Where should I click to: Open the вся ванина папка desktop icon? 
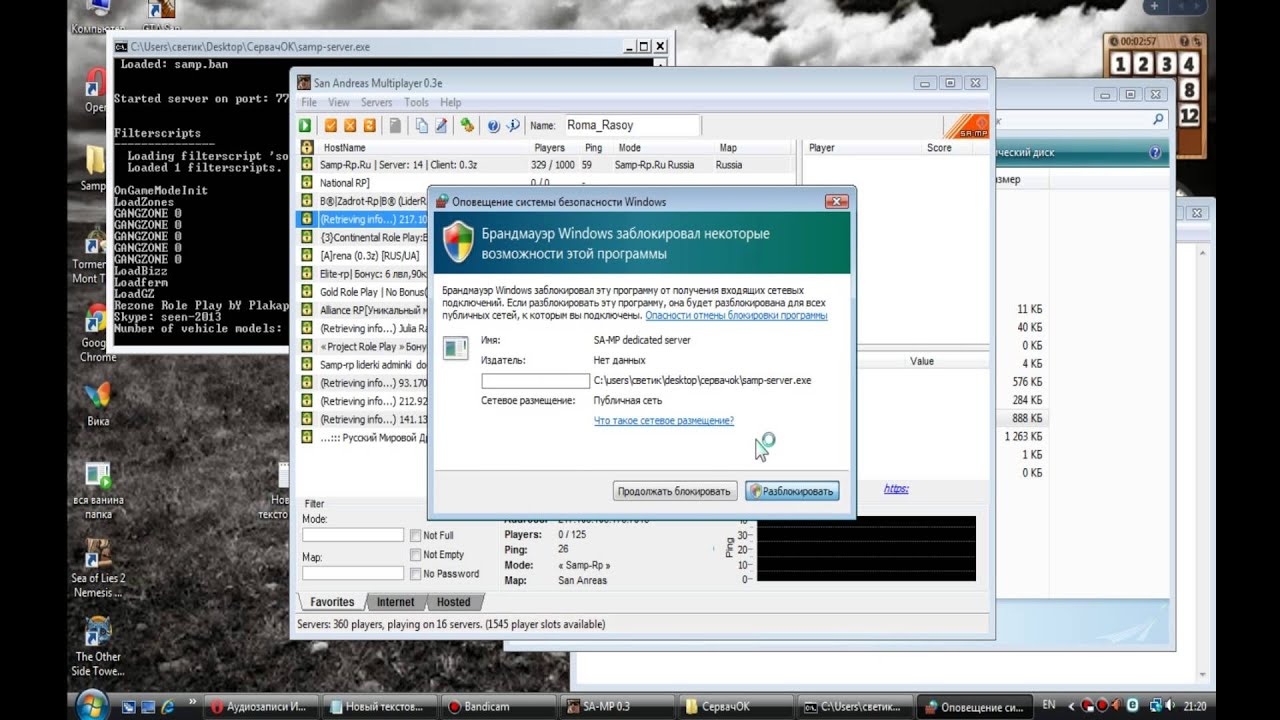pos(98,489)
